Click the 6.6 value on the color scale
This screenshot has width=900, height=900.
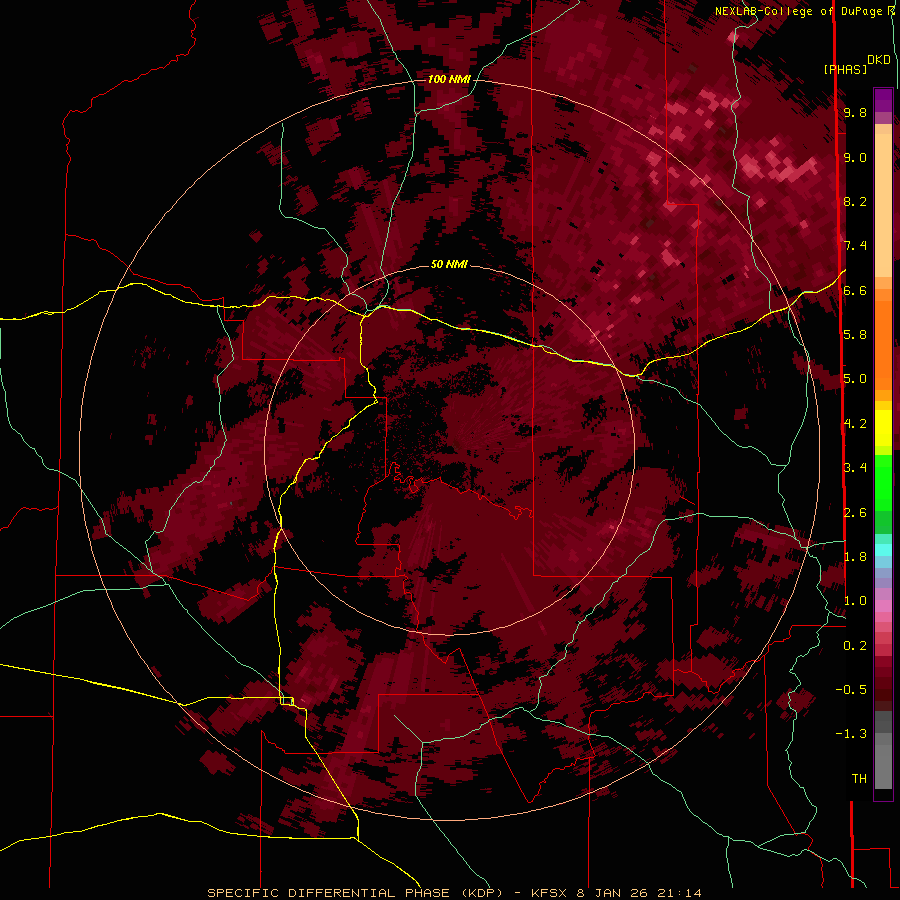[855, 291]
